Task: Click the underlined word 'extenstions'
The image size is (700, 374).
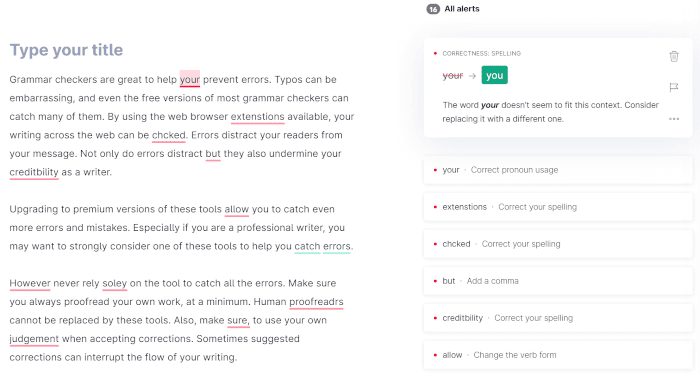Action: click(257, 117)
